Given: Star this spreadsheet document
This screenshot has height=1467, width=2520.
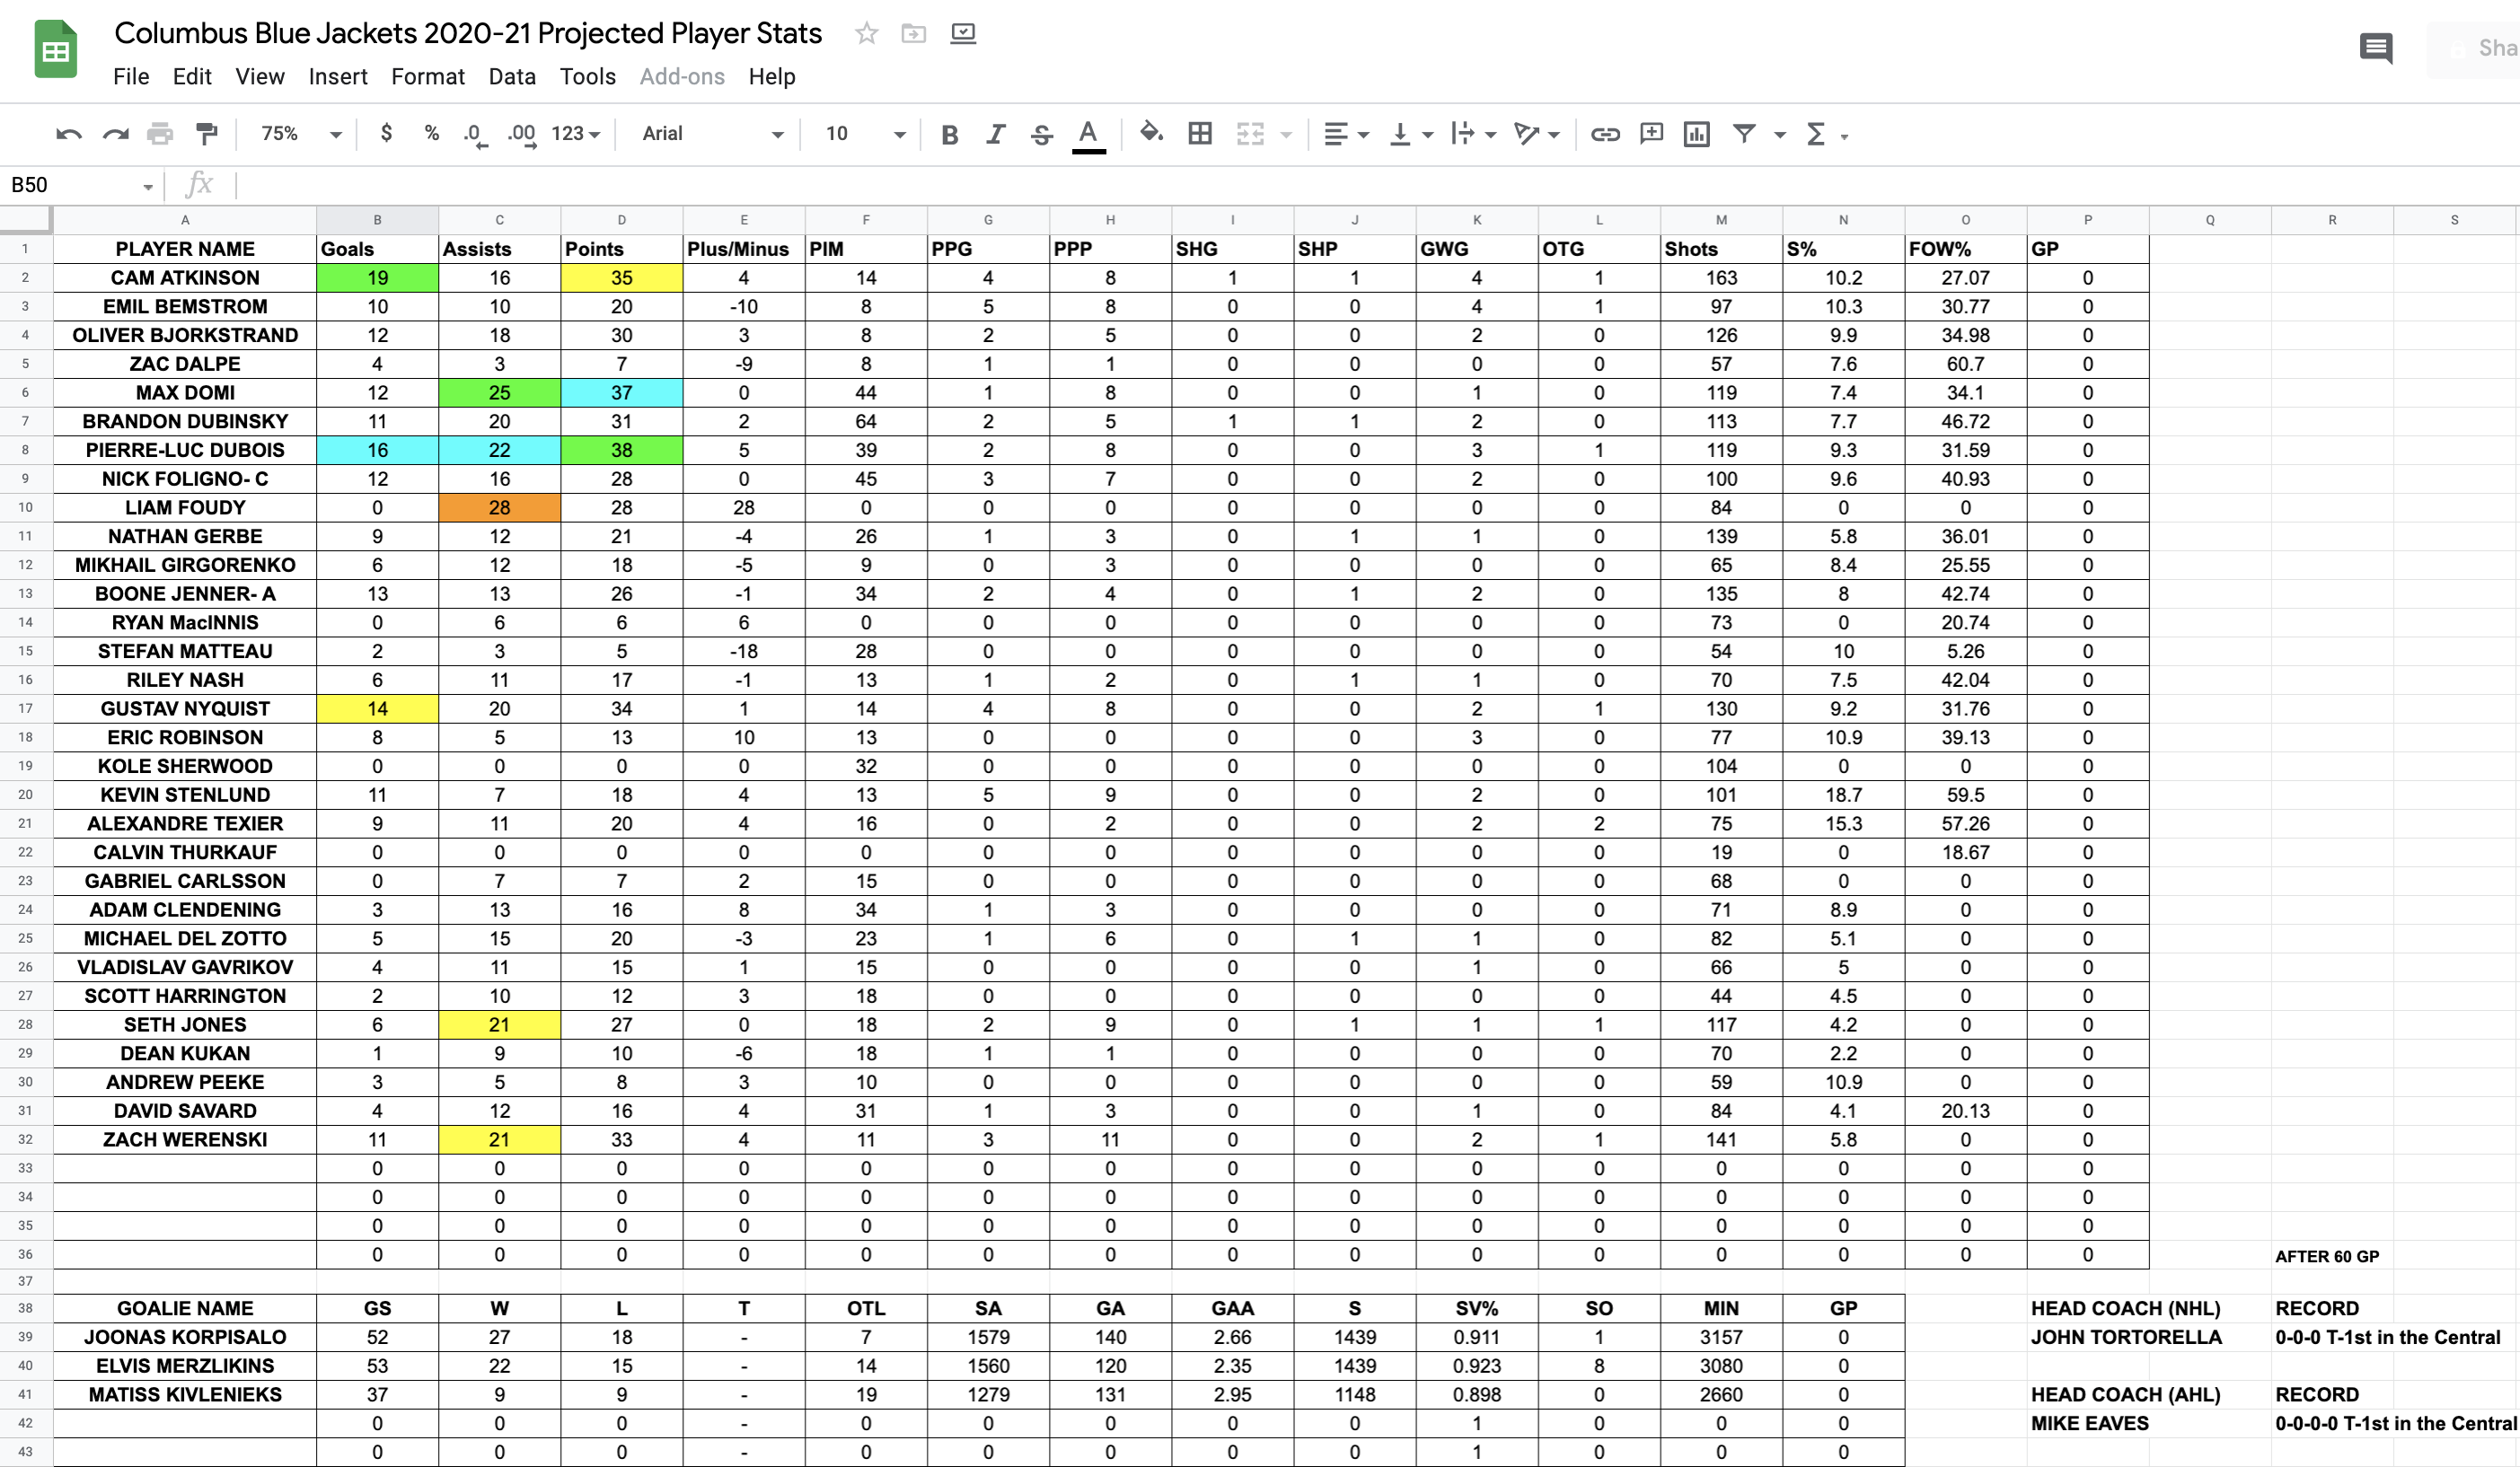Looking at the screenshot, I should tap(866, 34).
